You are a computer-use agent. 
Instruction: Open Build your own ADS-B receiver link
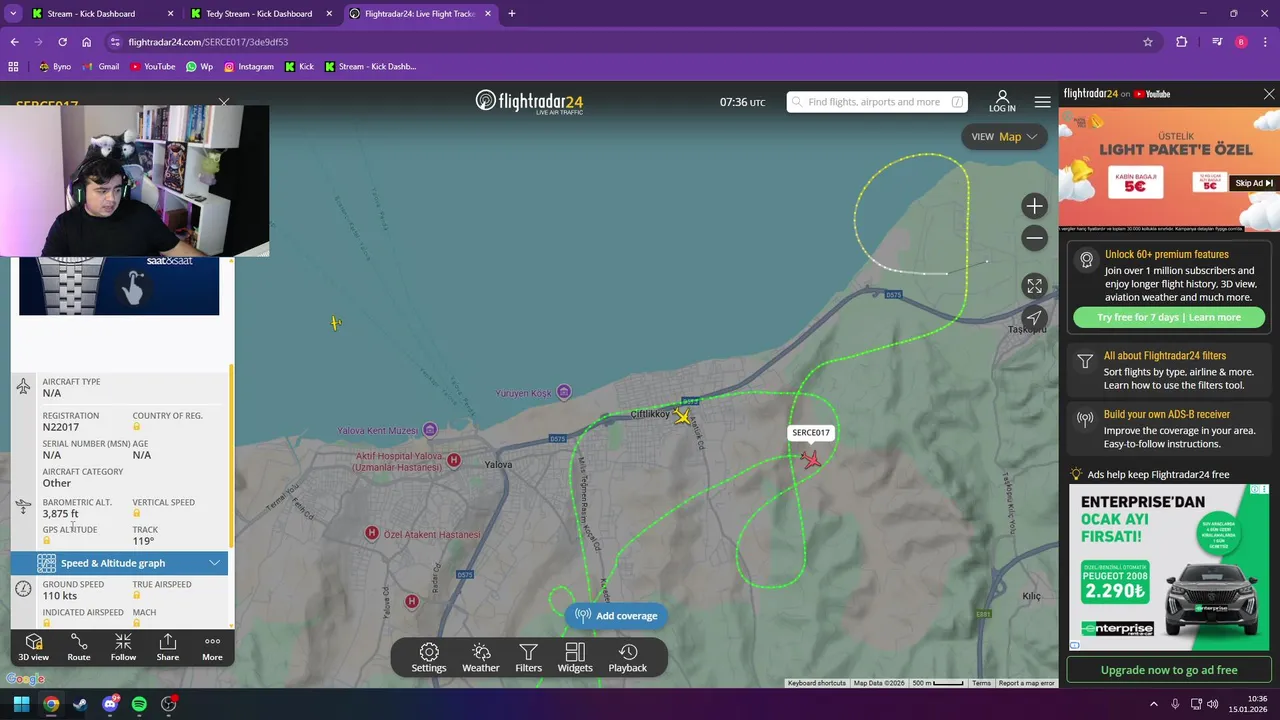coord(1167,415)
